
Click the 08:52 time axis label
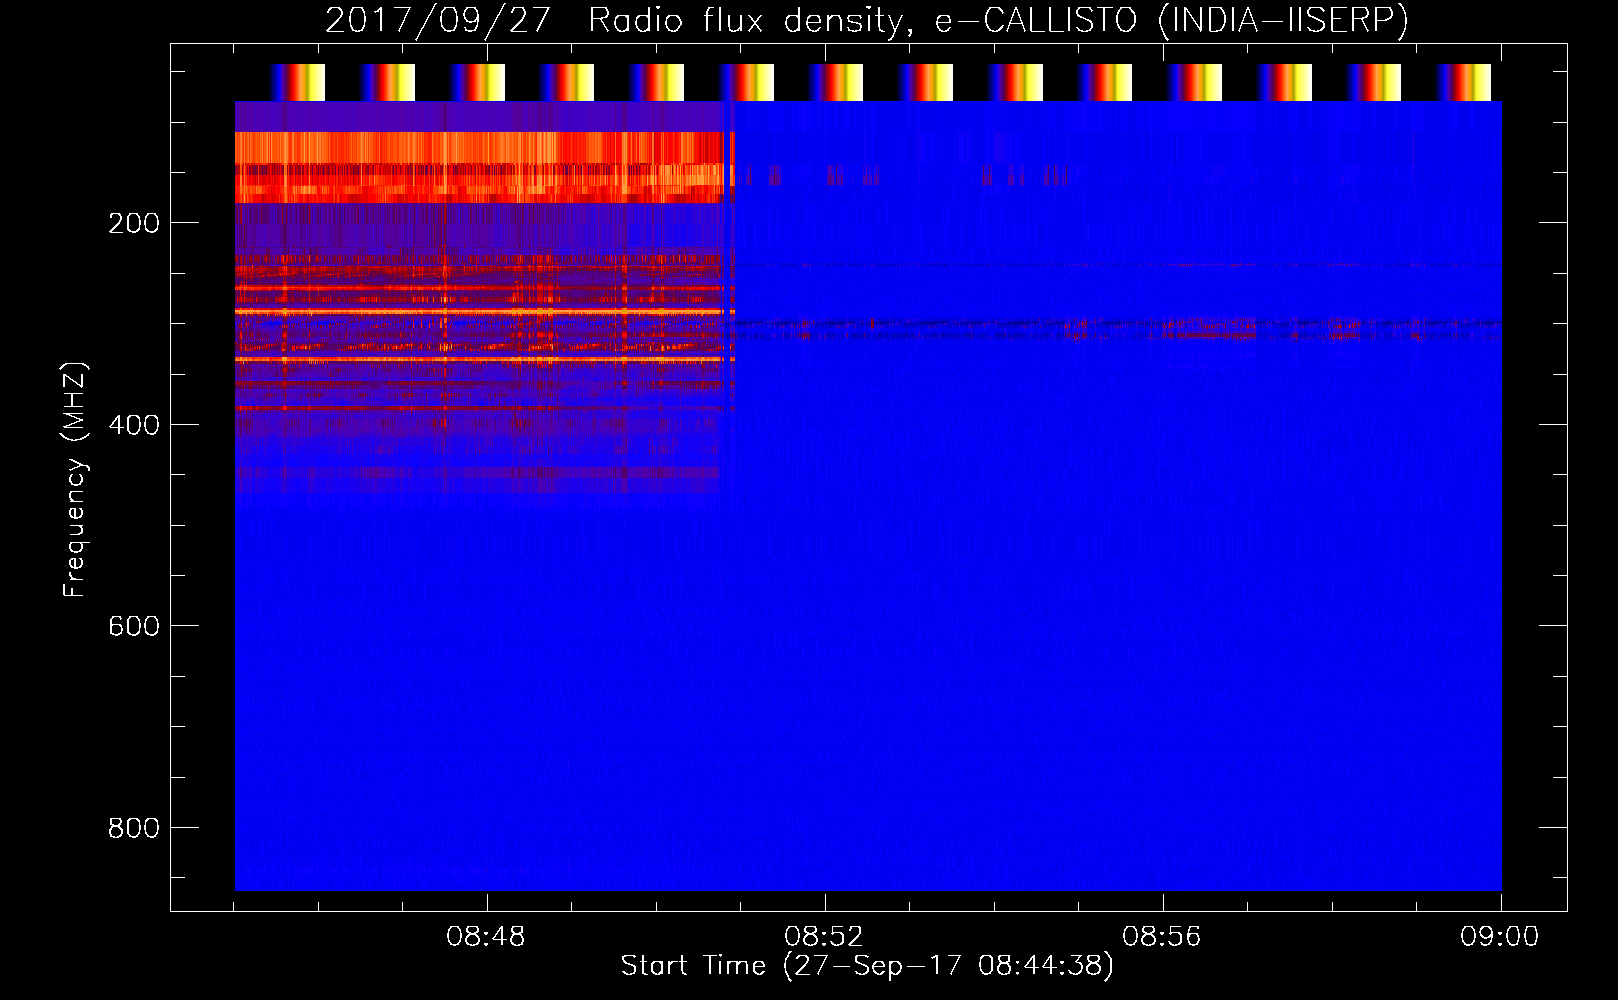(x=824, y=937)
